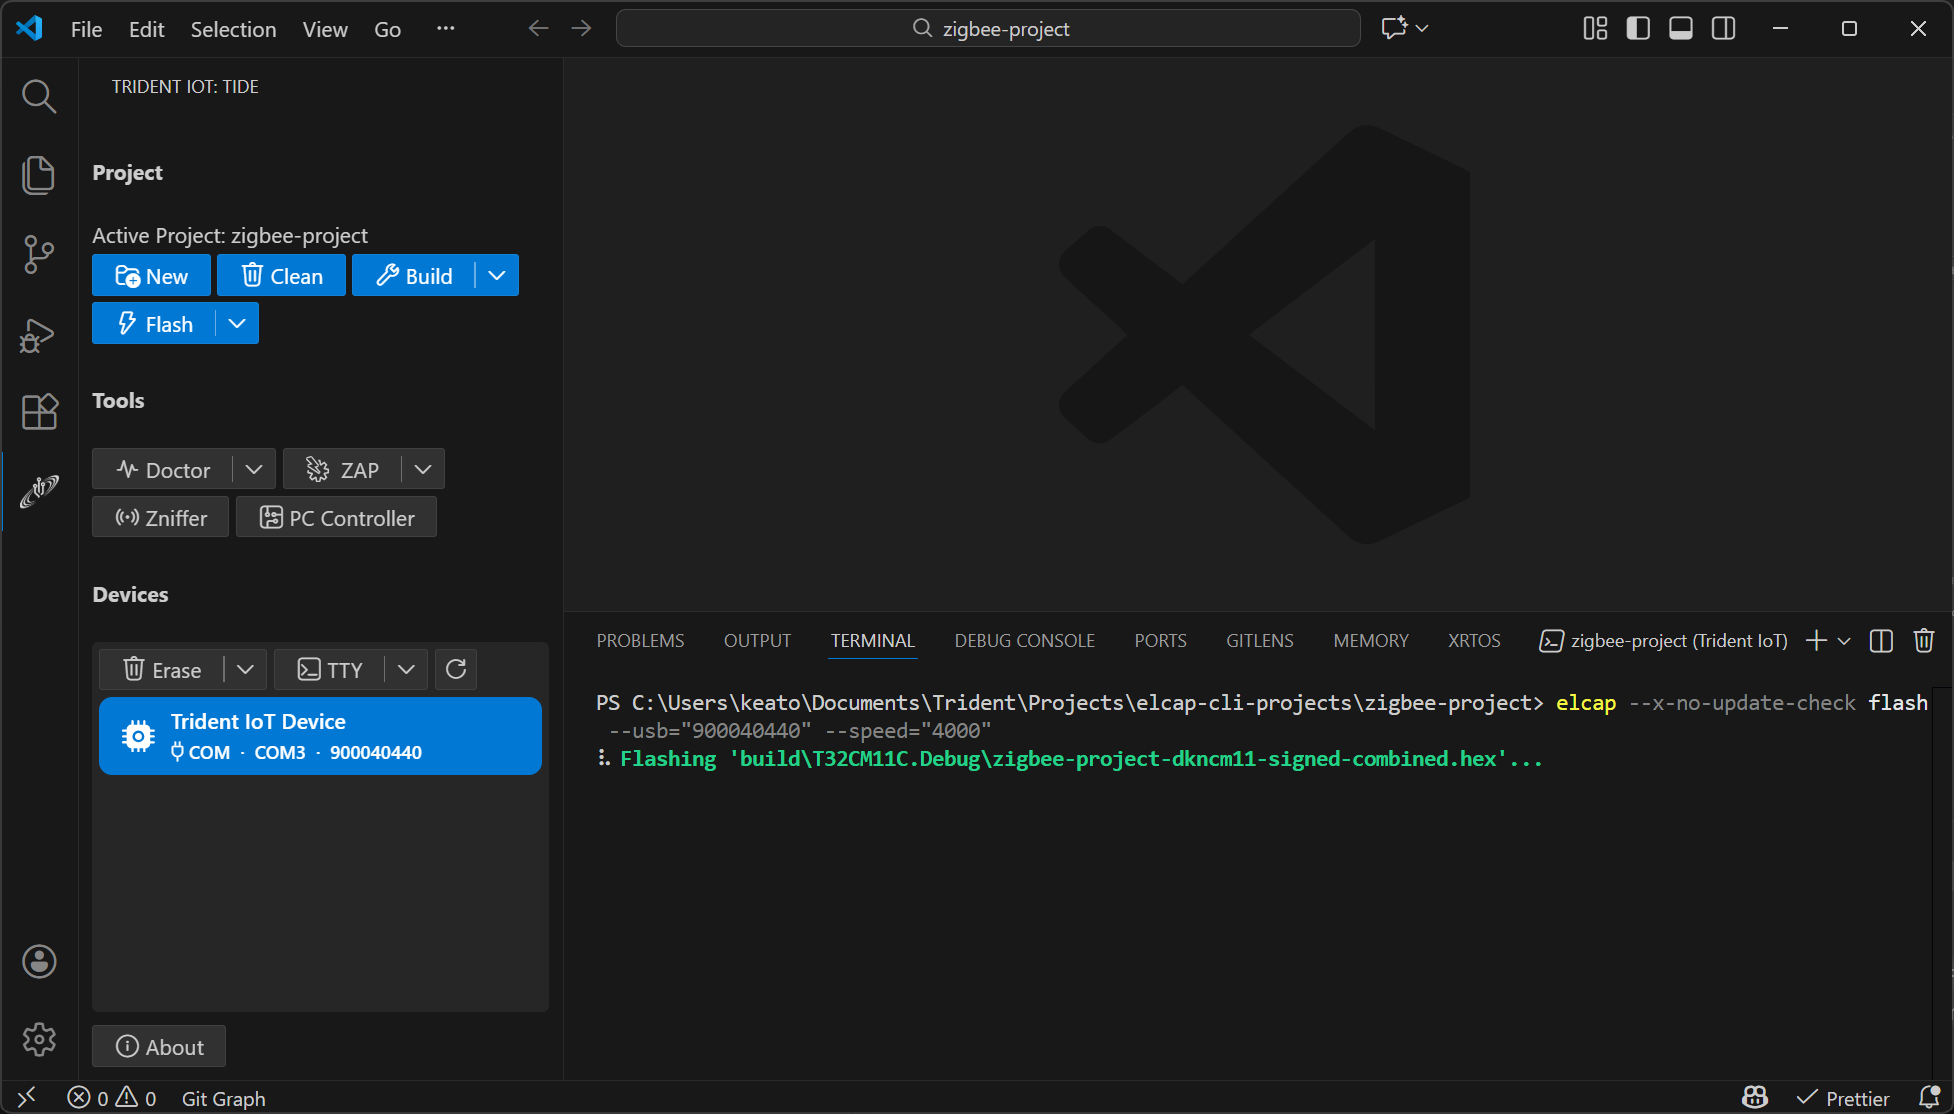Image resolution: width=1954 pixels, height=1114 pixels.
Task: Open the File menu
Action: (x=86, y=29)
